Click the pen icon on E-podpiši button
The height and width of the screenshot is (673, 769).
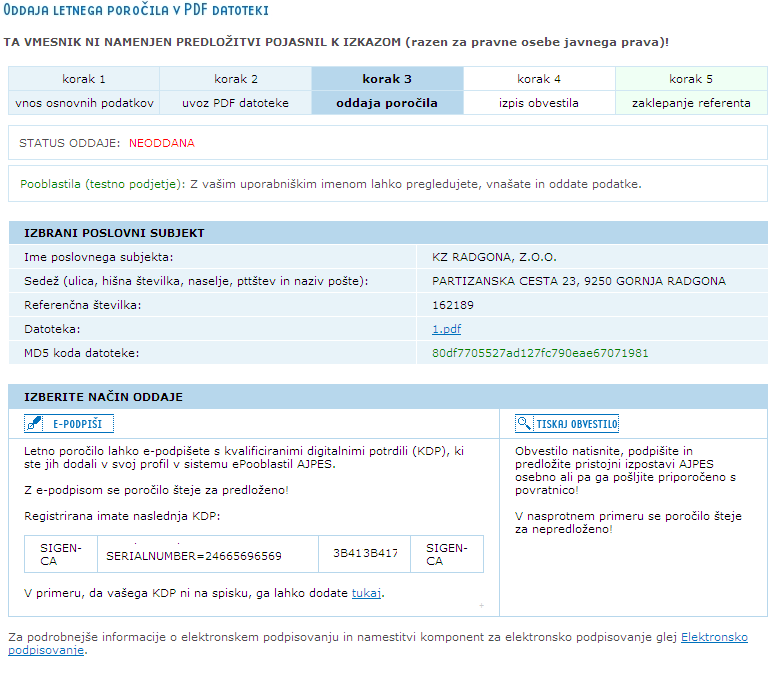pyautogui.click(x=35, y=424)
